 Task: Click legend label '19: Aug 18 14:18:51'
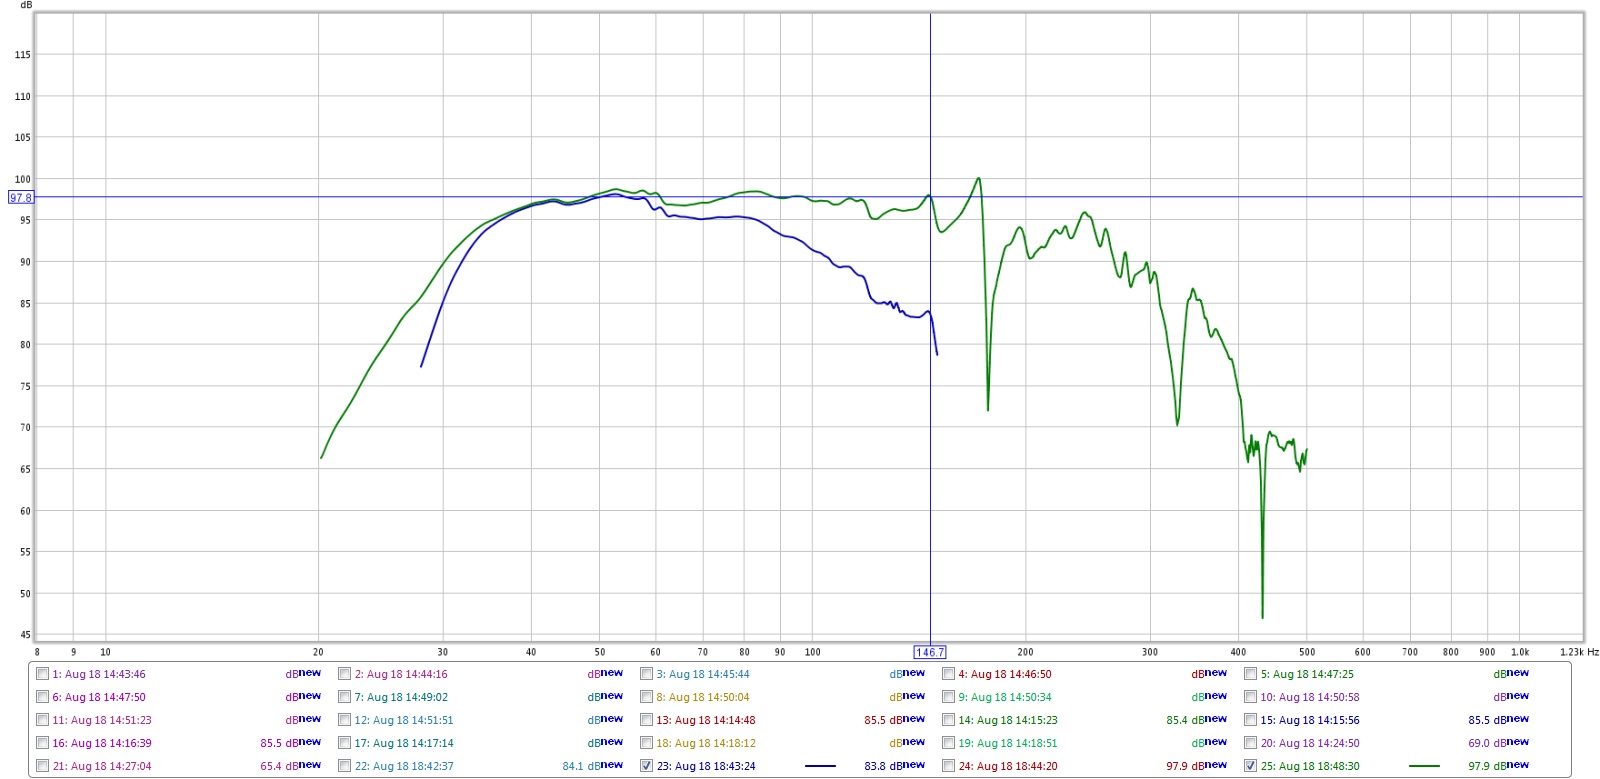click(1008, 743)
